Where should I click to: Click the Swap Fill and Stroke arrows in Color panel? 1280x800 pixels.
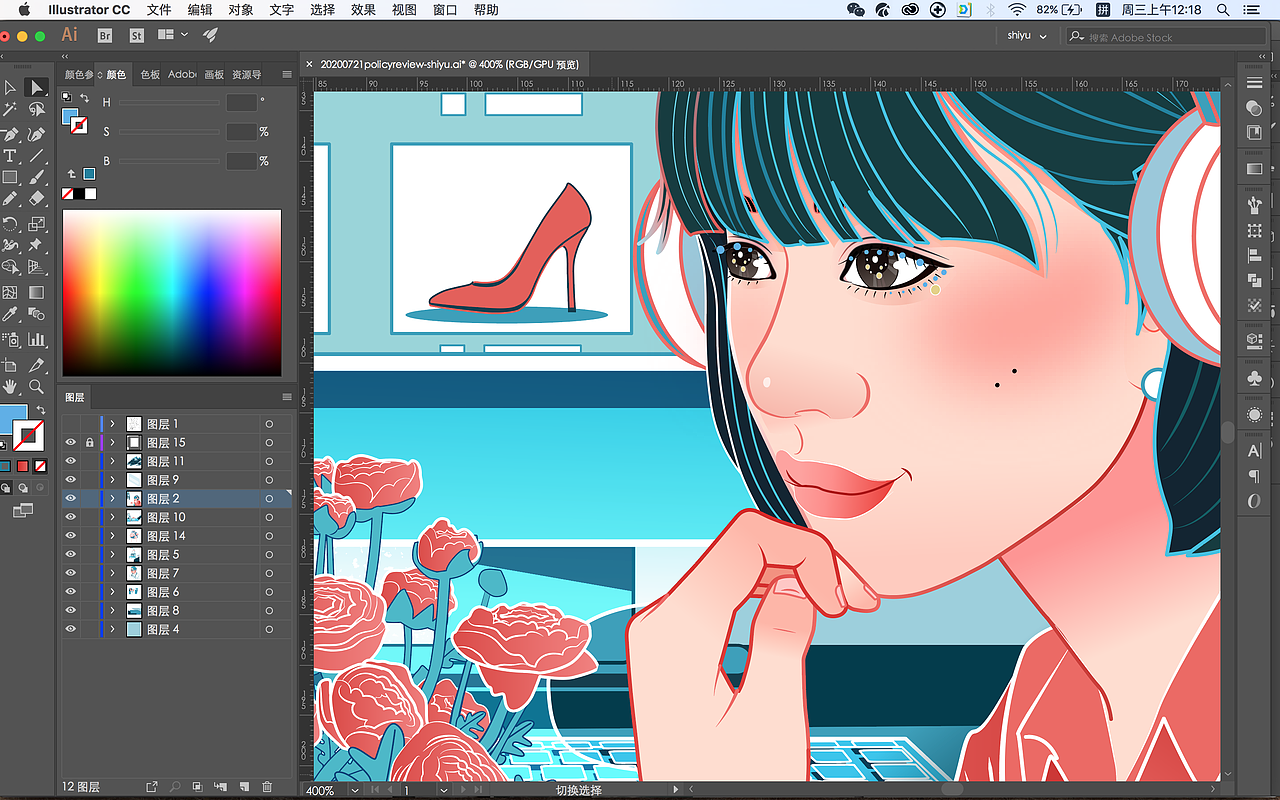click(83, 97)
